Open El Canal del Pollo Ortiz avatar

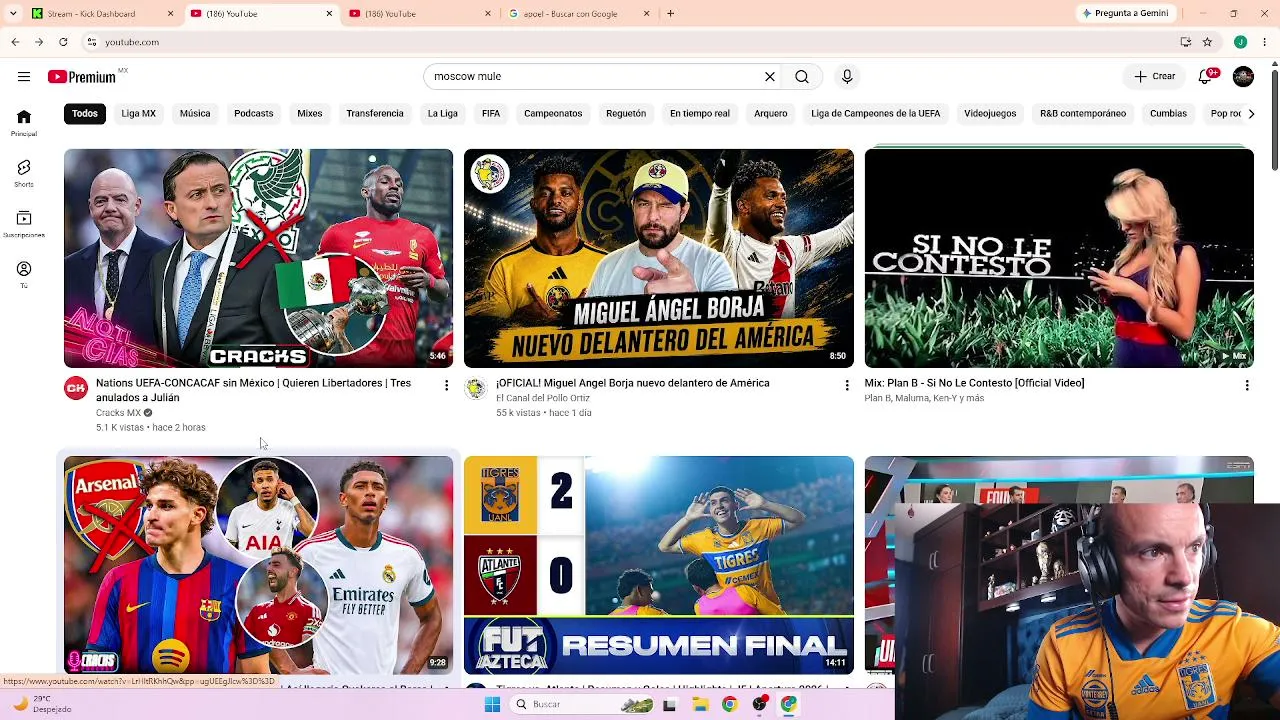[476, 388]
